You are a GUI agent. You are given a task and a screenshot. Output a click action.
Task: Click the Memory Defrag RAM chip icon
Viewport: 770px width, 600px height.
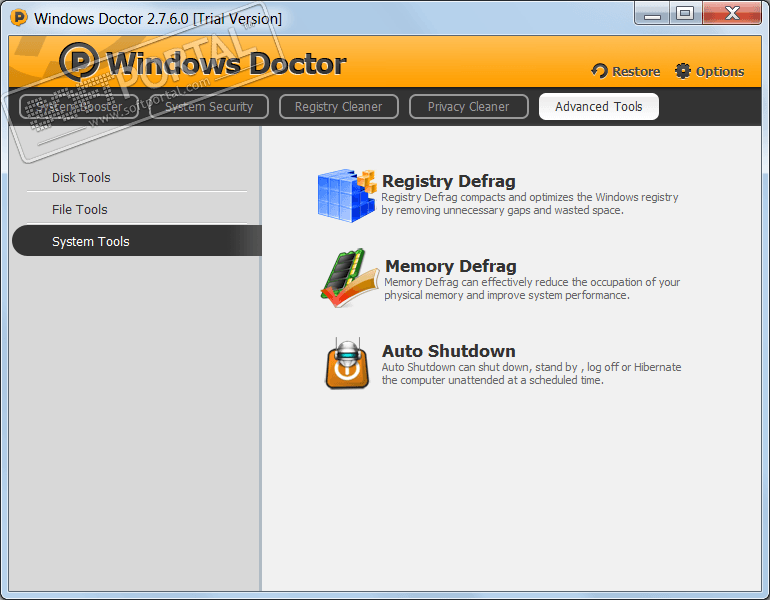[x=349, y=278]
